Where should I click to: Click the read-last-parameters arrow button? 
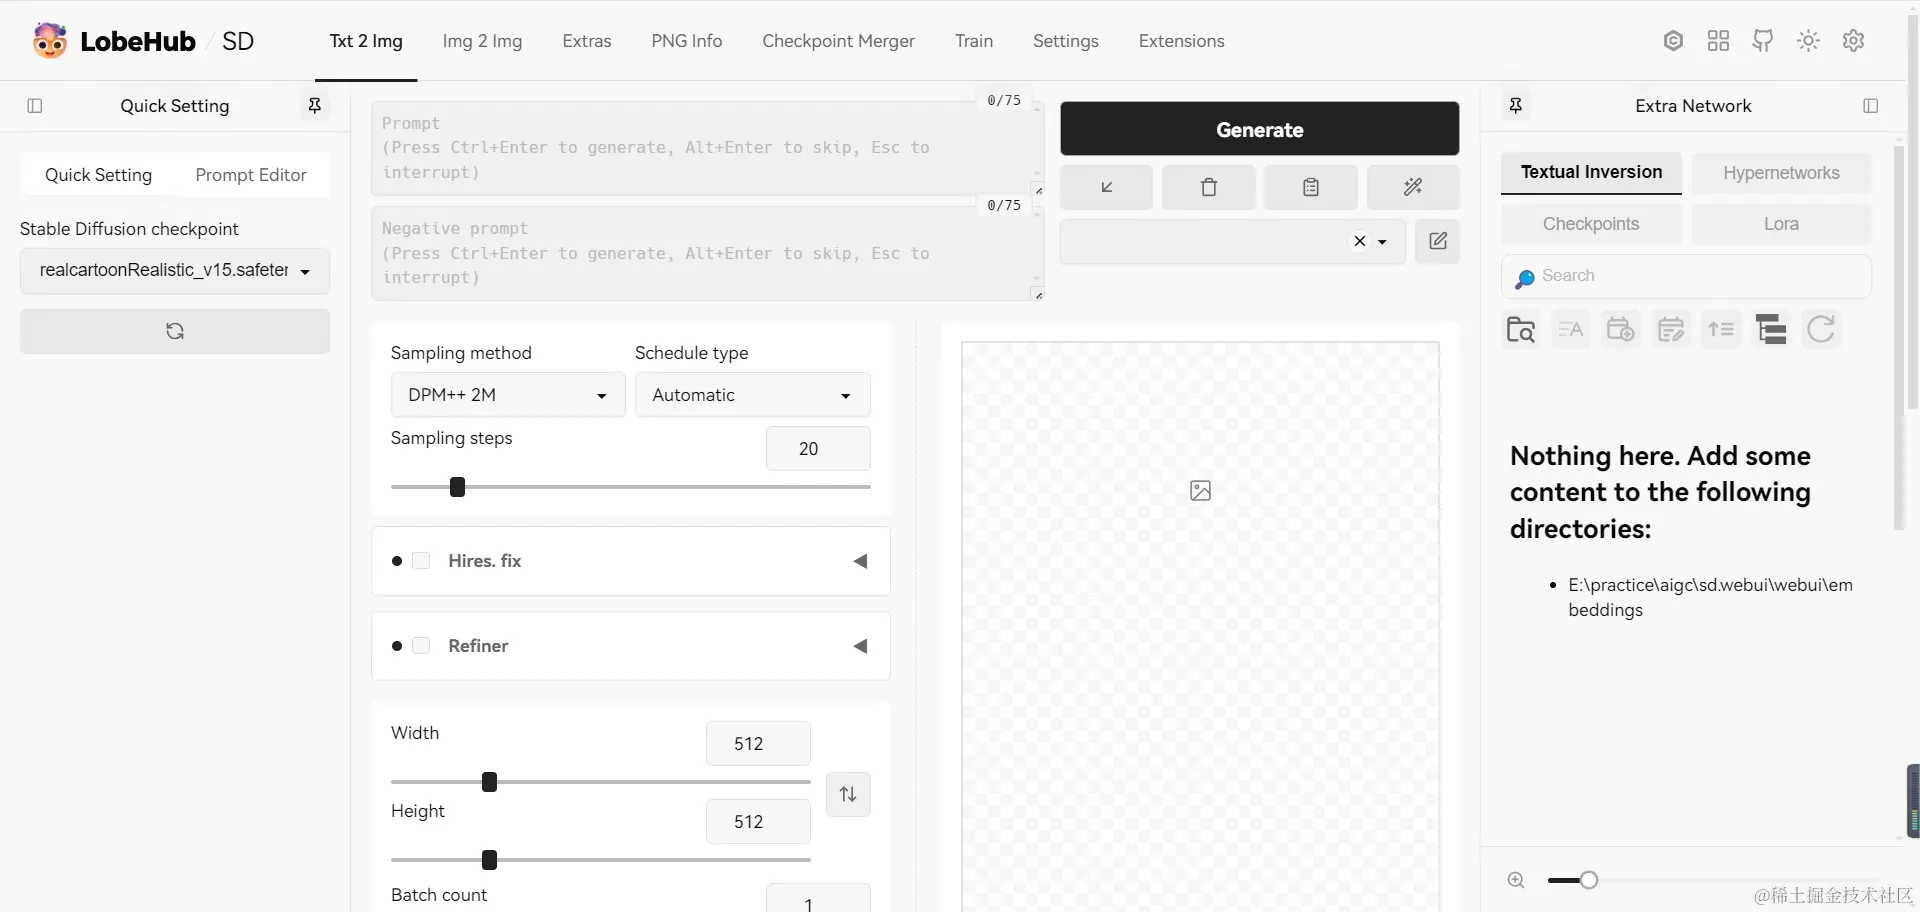[1106, 187]
